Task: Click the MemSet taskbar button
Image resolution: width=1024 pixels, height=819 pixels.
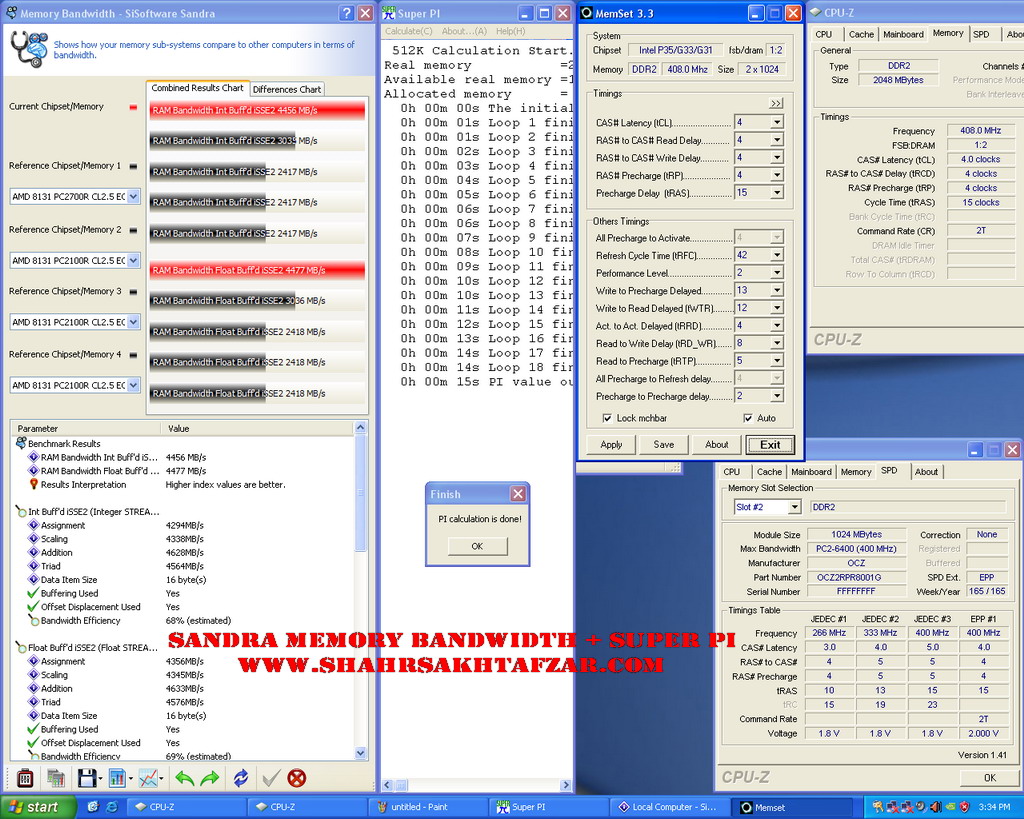Action: pos(791,807)
